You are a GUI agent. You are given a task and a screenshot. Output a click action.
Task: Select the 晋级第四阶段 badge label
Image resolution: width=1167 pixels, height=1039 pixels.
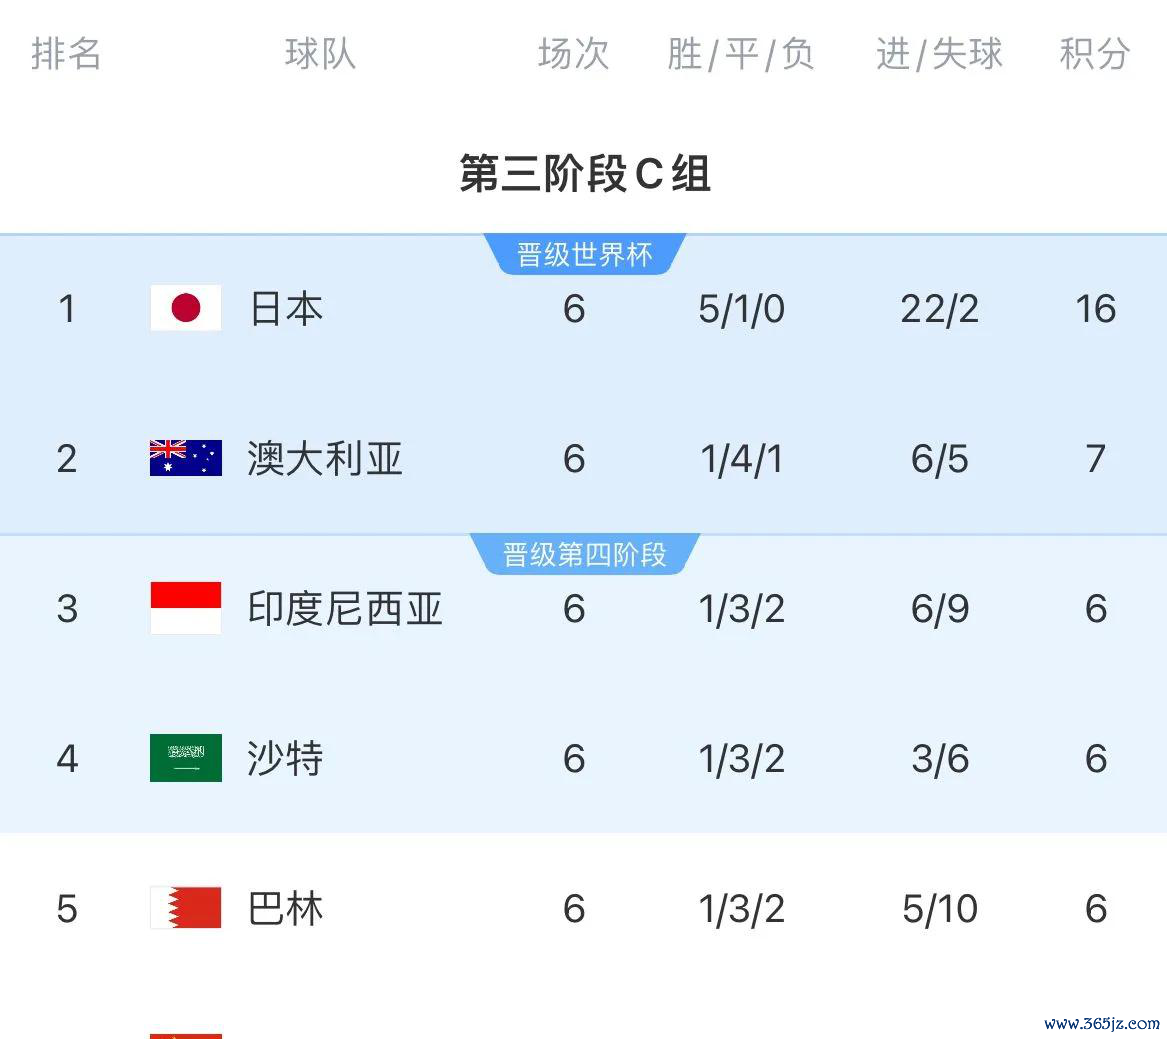(584, 554)
